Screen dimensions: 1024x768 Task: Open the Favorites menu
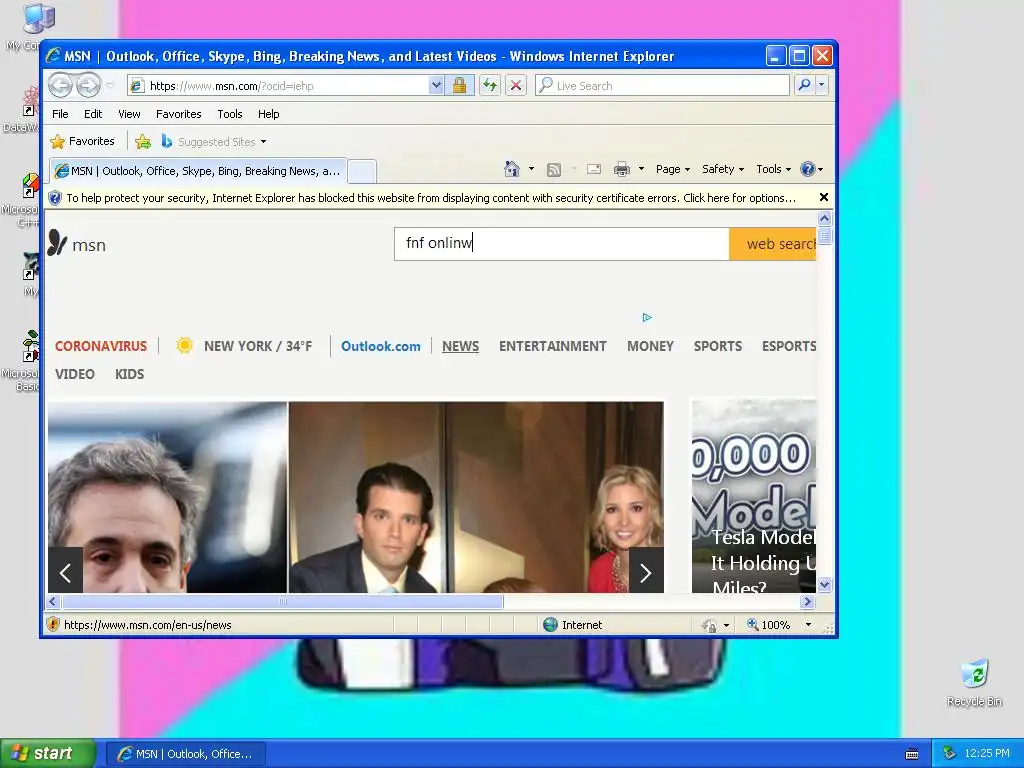pos(178,114)
